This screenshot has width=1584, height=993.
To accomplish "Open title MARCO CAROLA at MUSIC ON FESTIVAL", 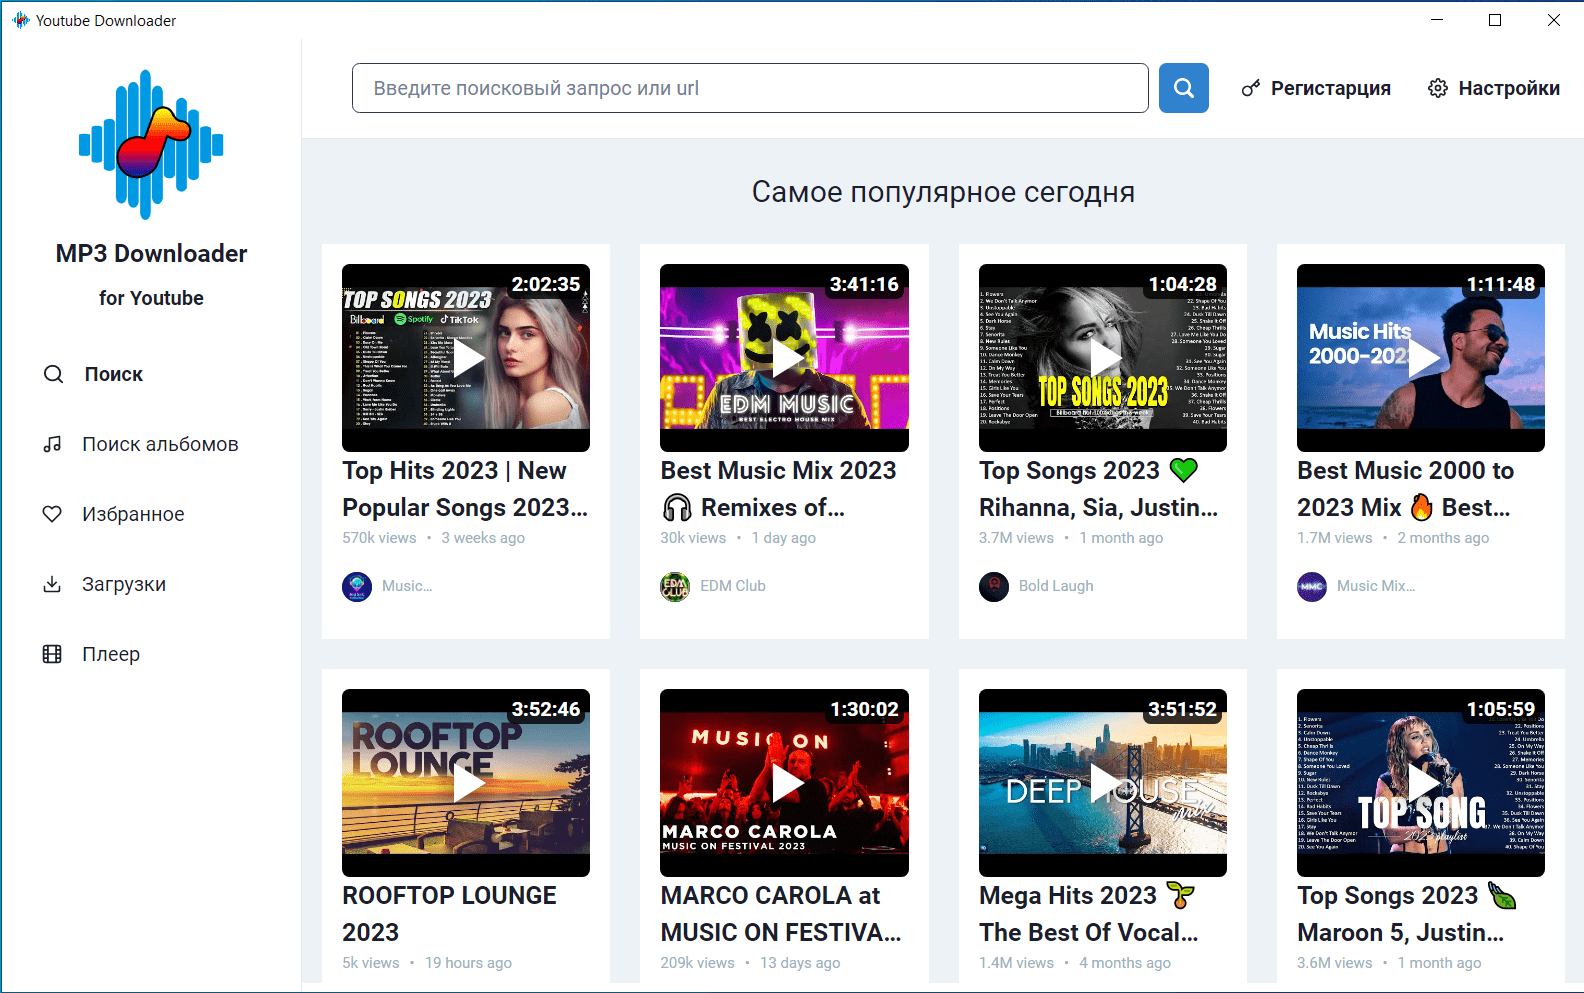I will click(780, 914).
